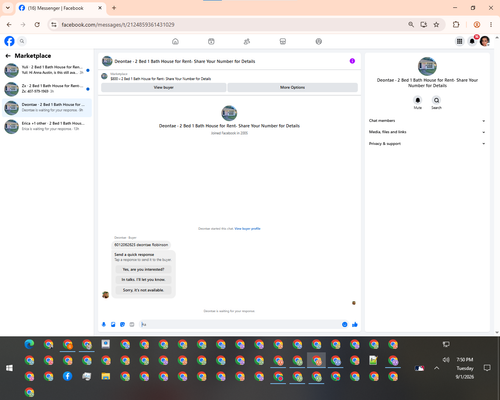Open File Explorer from the taskbar
500x400 pixels.
pos(106,376)
